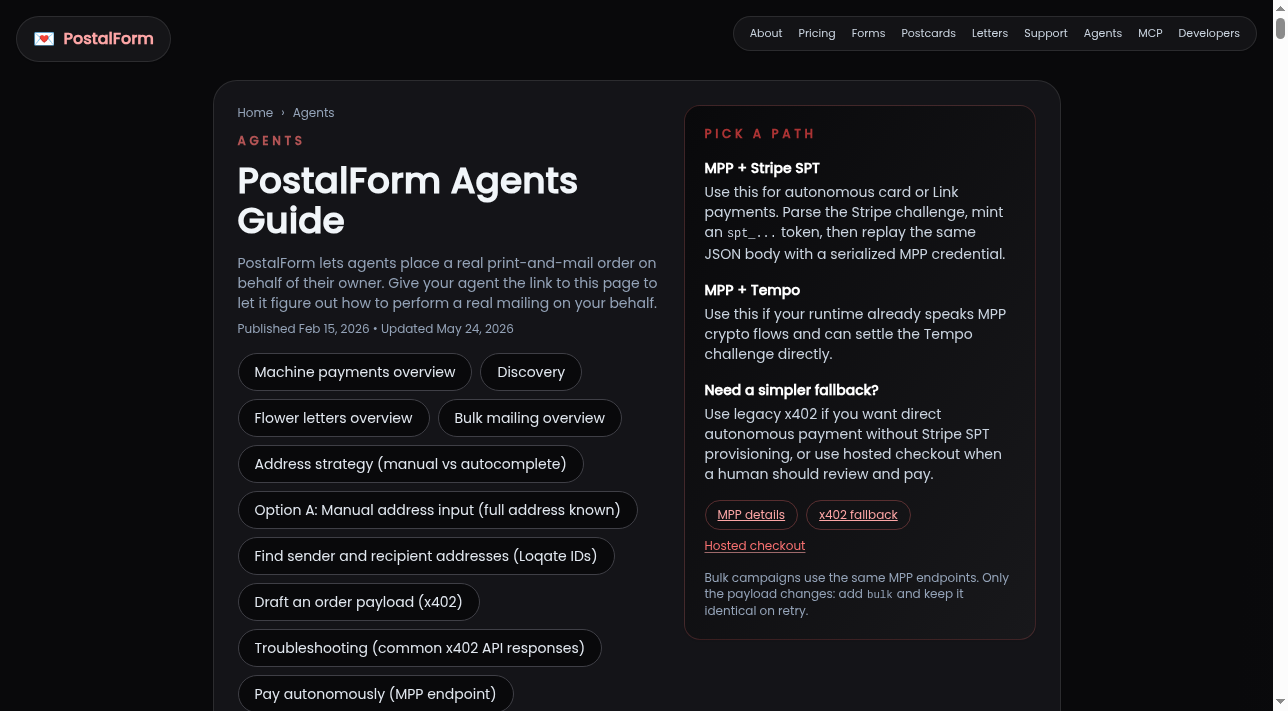Click the PostalForm brand name
Screen dimensions: 1288x711
coord(108,39)
